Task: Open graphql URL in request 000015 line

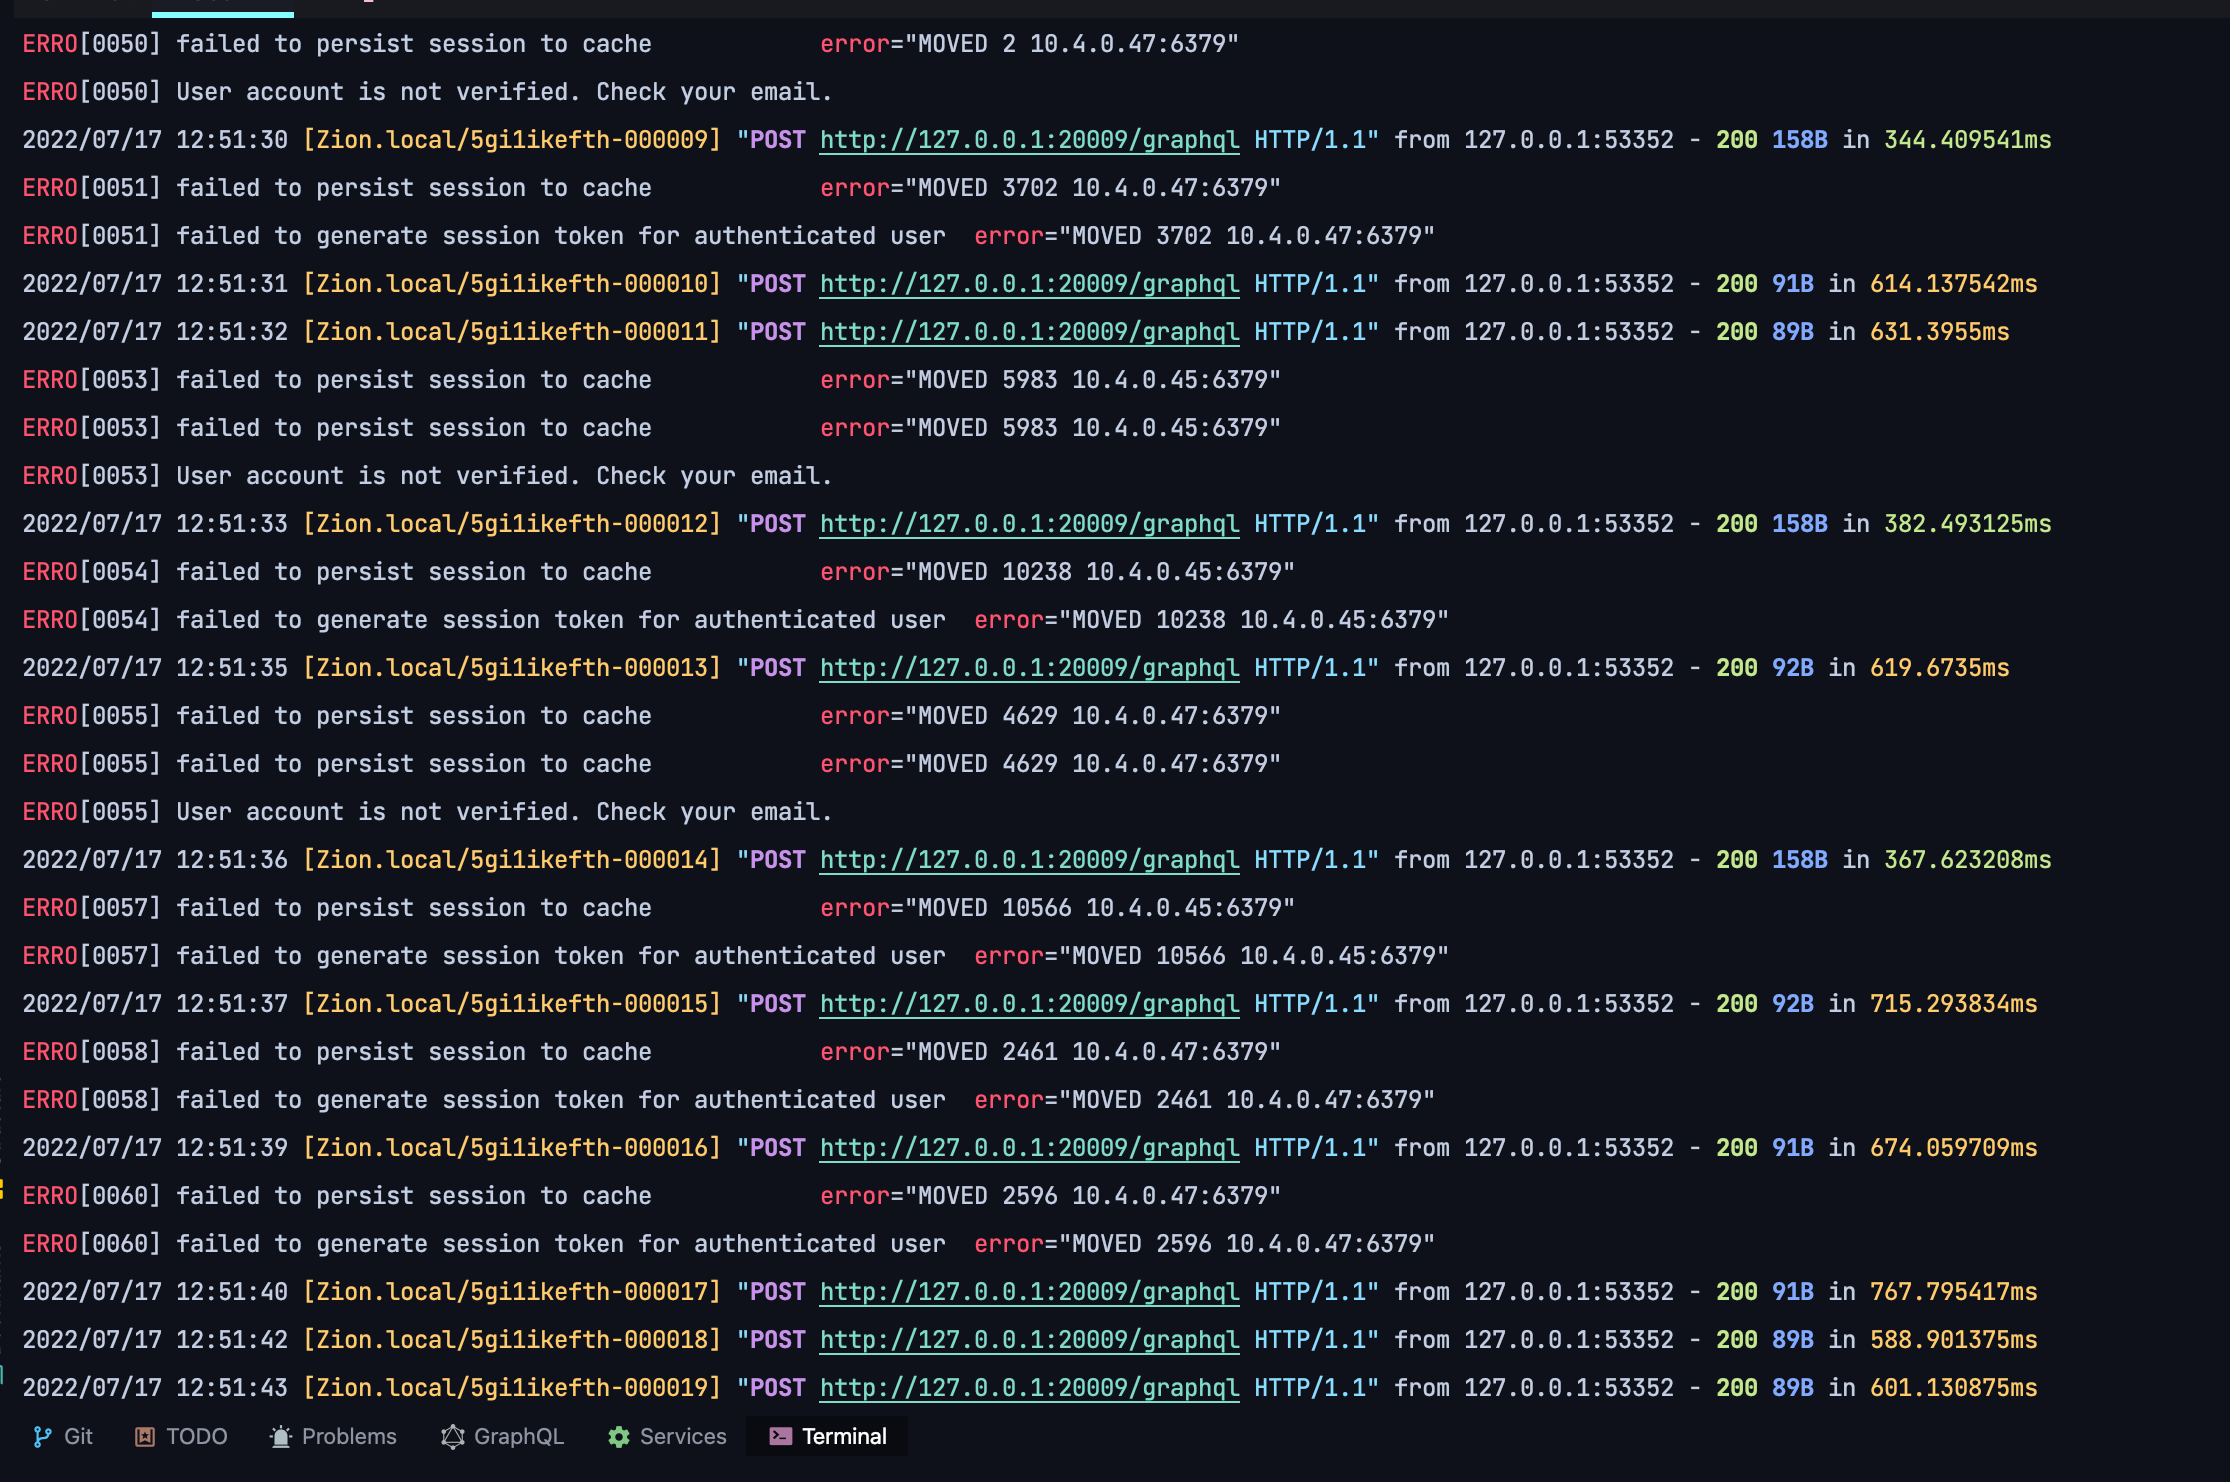Action: [x=1029, y=1004]
